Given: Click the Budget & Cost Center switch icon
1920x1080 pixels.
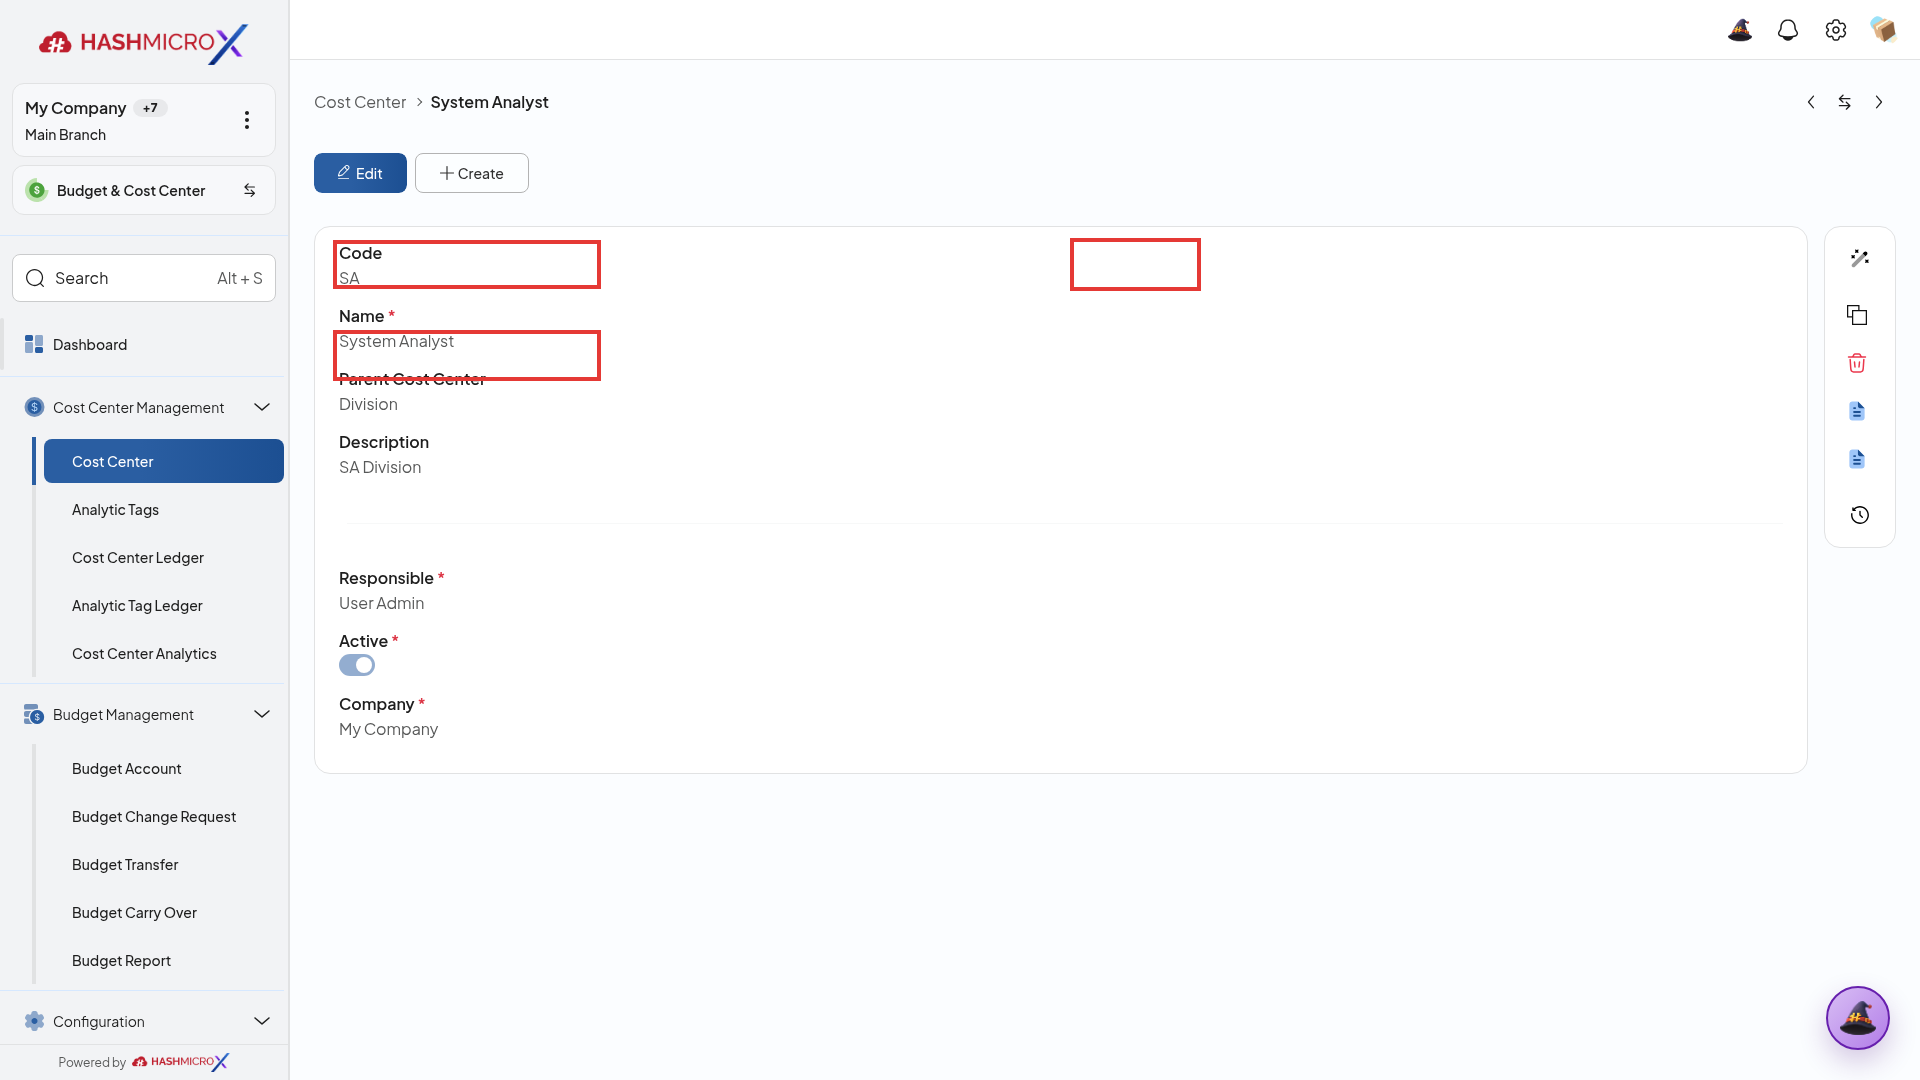Looking at the screenshot, I should click(x=250, y=190).
